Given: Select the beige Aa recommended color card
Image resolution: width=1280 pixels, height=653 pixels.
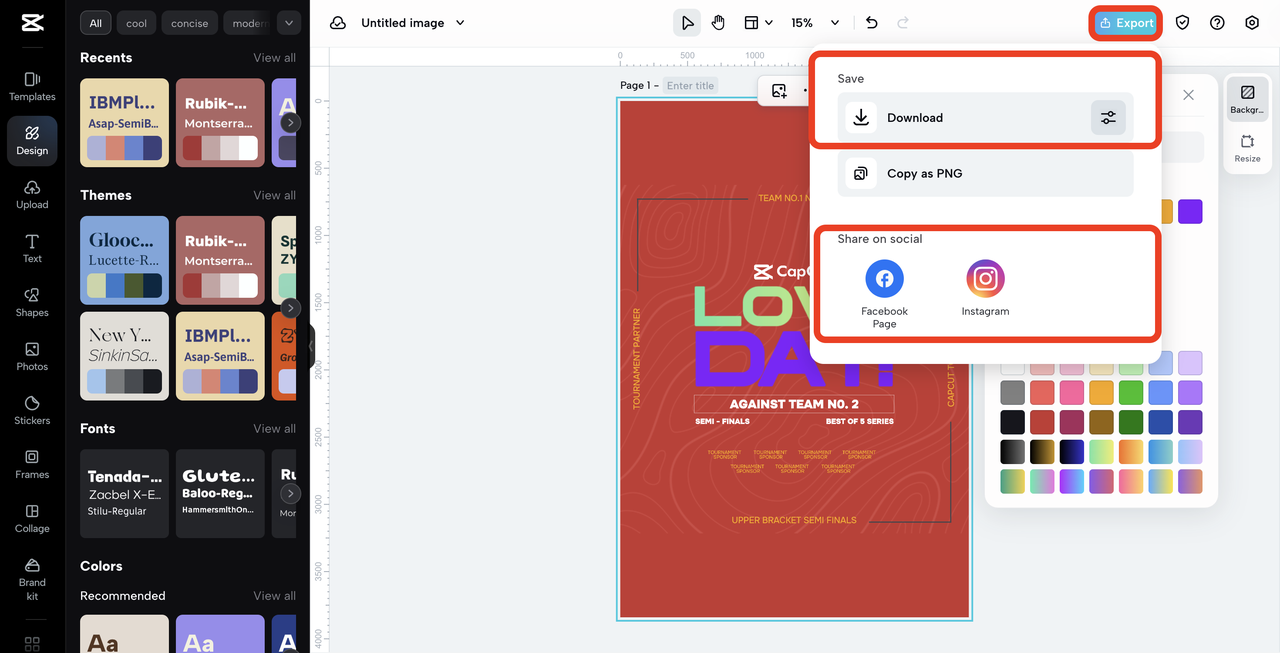Looking at the screenshot, I should tap(124, 634).
